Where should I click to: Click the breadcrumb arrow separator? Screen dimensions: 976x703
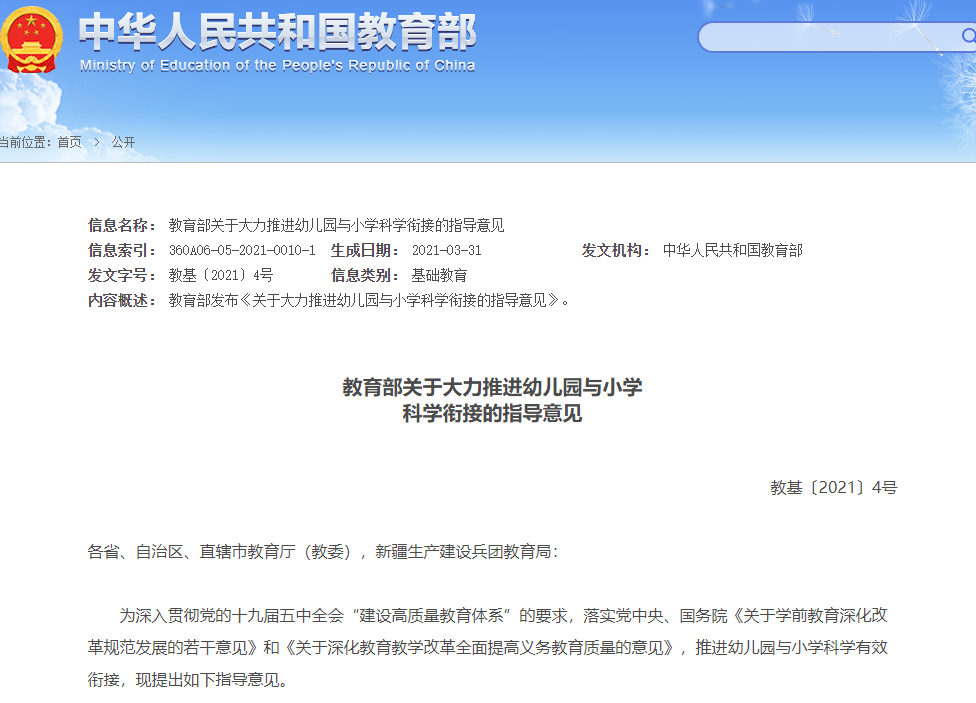click(96, 143)
